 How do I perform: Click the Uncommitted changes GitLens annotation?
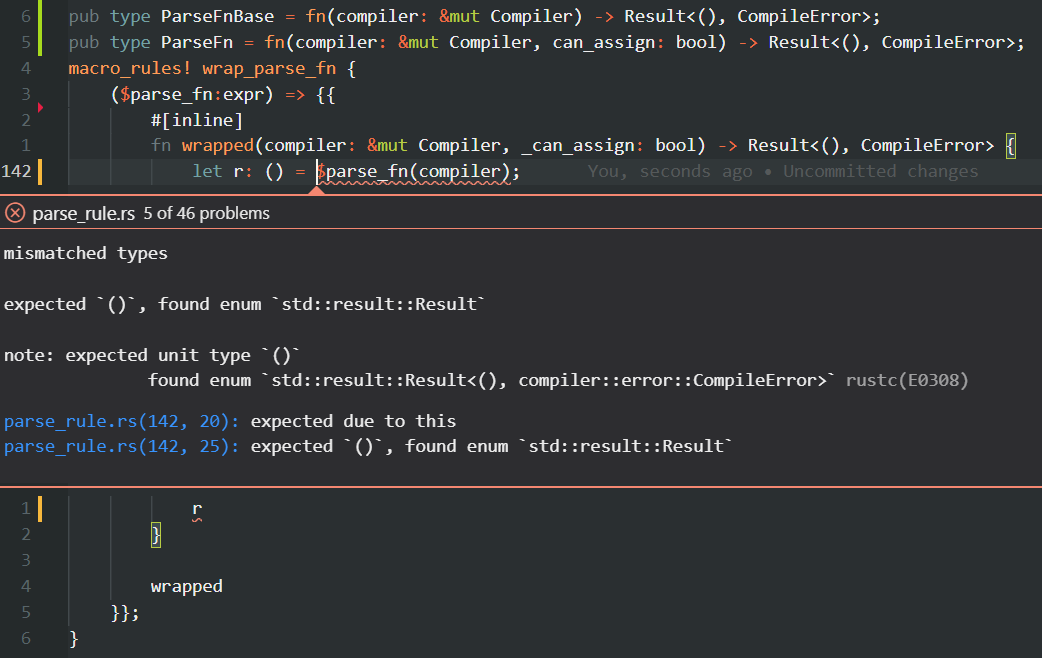880,170
